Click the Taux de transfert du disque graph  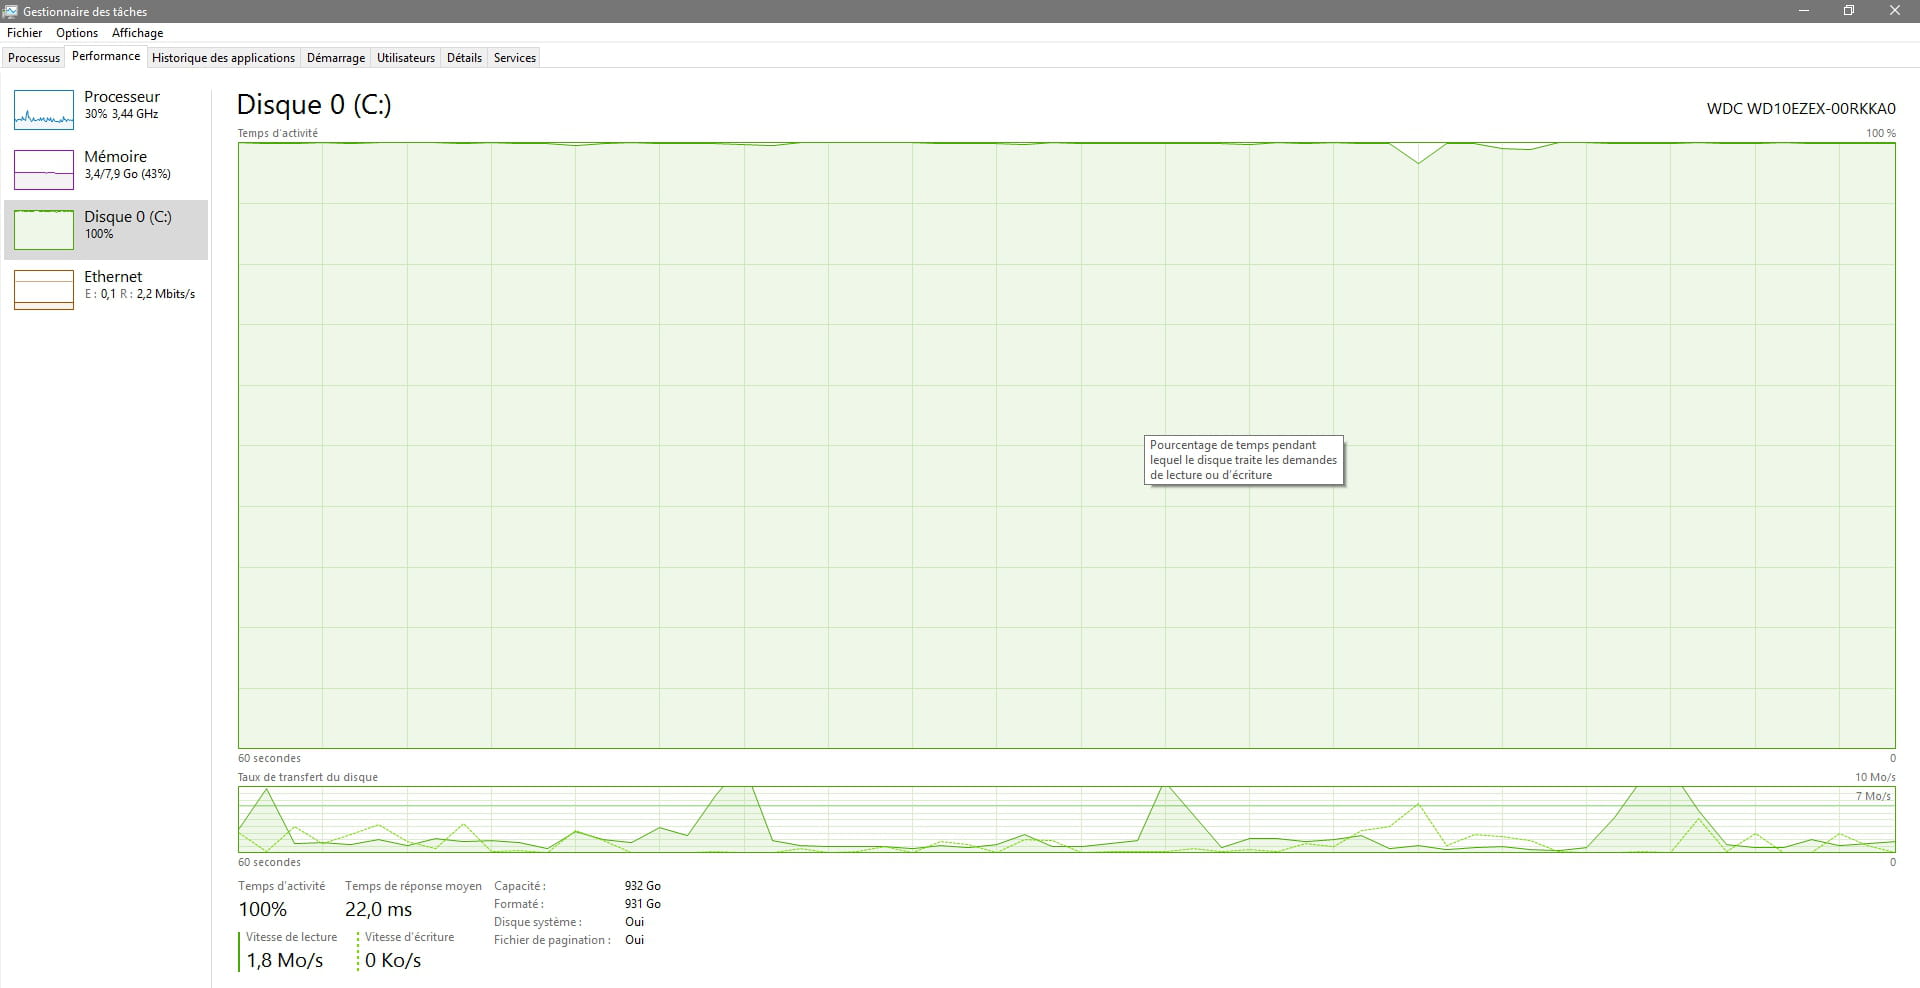coord(1066,819)
